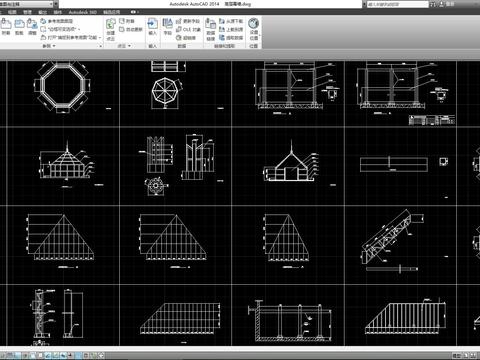Screen dimensions: 480x360
Task: Expand the Reference (参照) panel dropdown
Action: coord(49,46)
